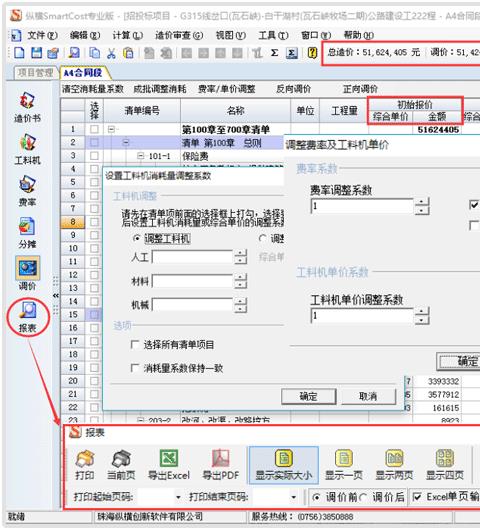Click the print preview magnifier toolbar icon
This screenshot has width=480, height=529.
(x=74, y=53)
